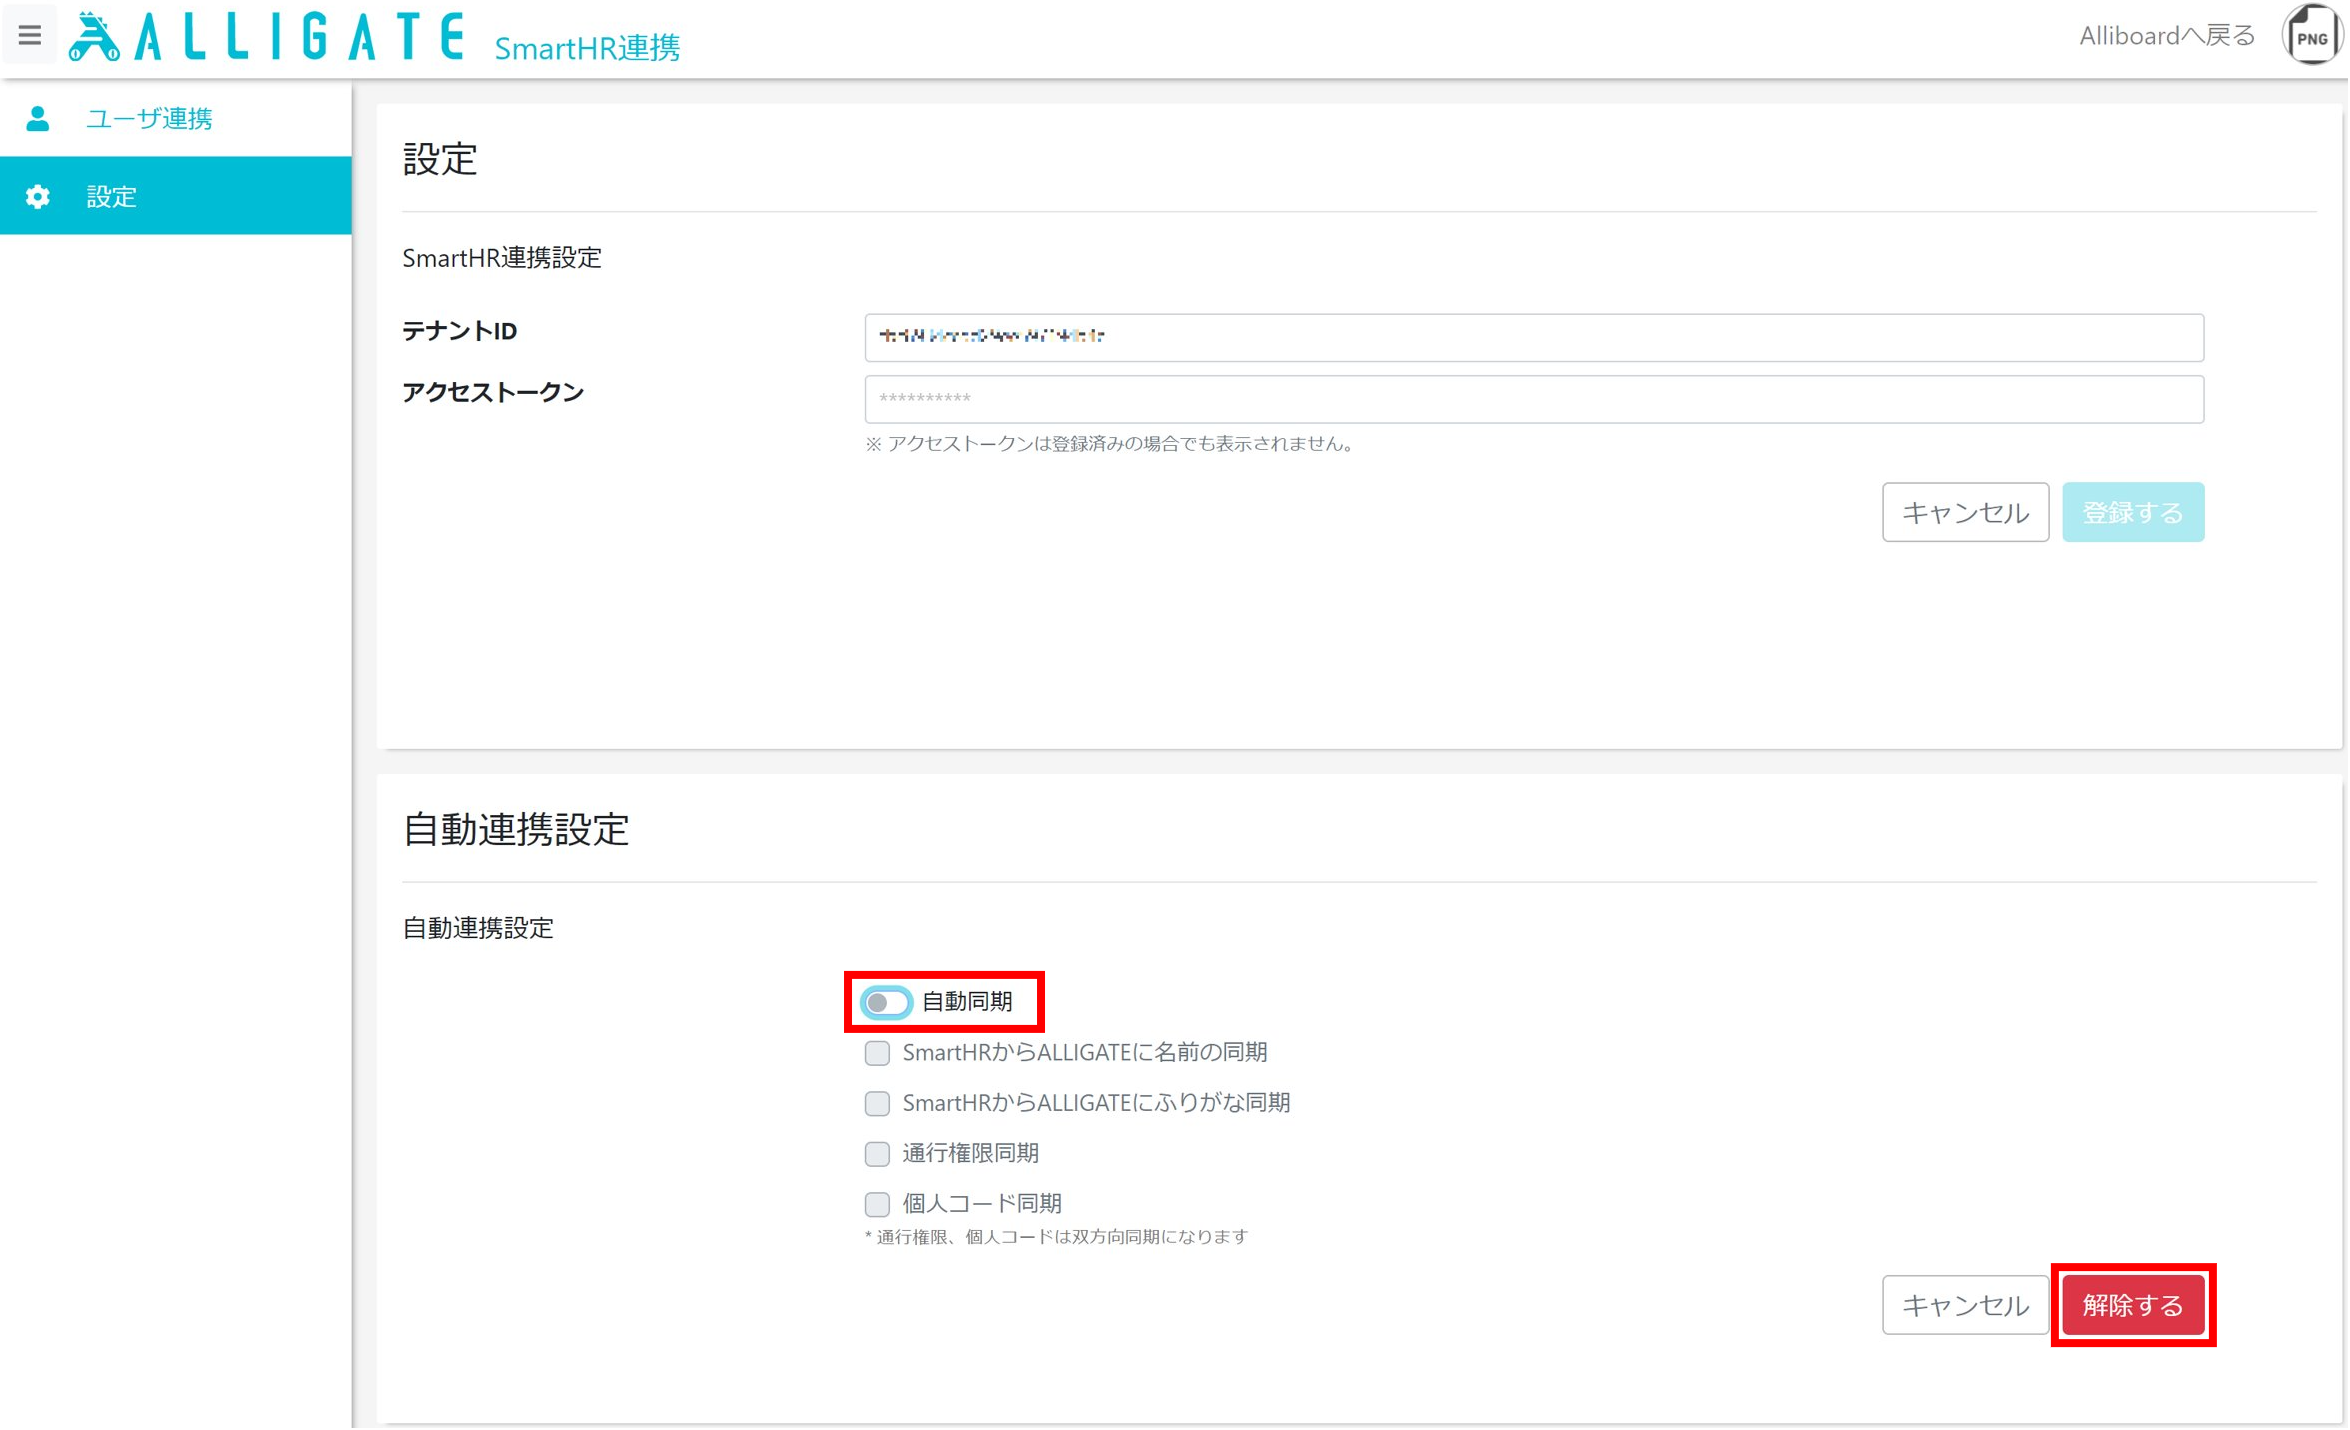Viewport: 2350px width, 1430px height.
Task: Open the PNG user avatar
Action: click(2313, 36)
